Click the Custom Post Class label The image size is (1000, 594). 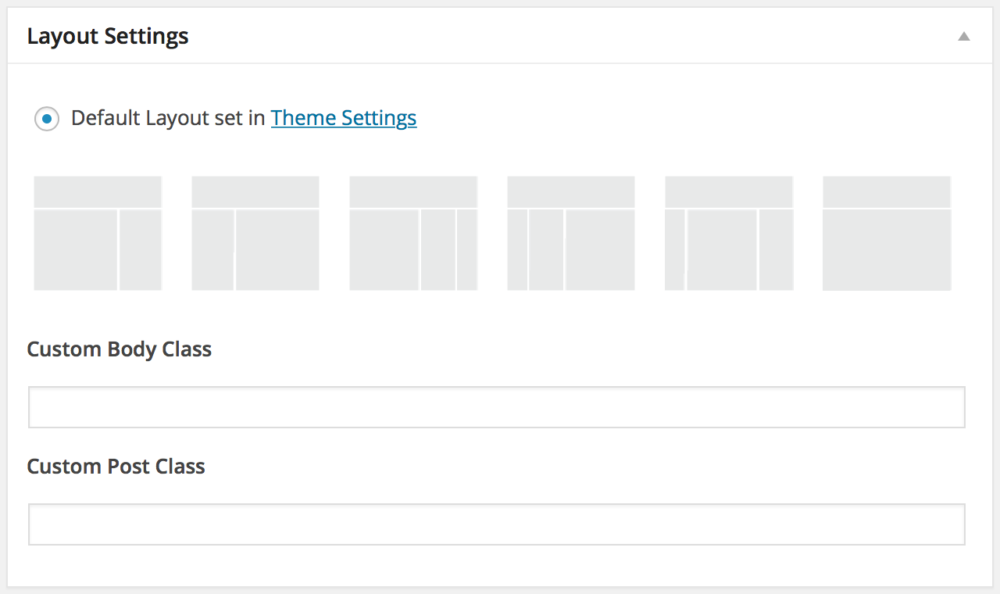[116, 466]
